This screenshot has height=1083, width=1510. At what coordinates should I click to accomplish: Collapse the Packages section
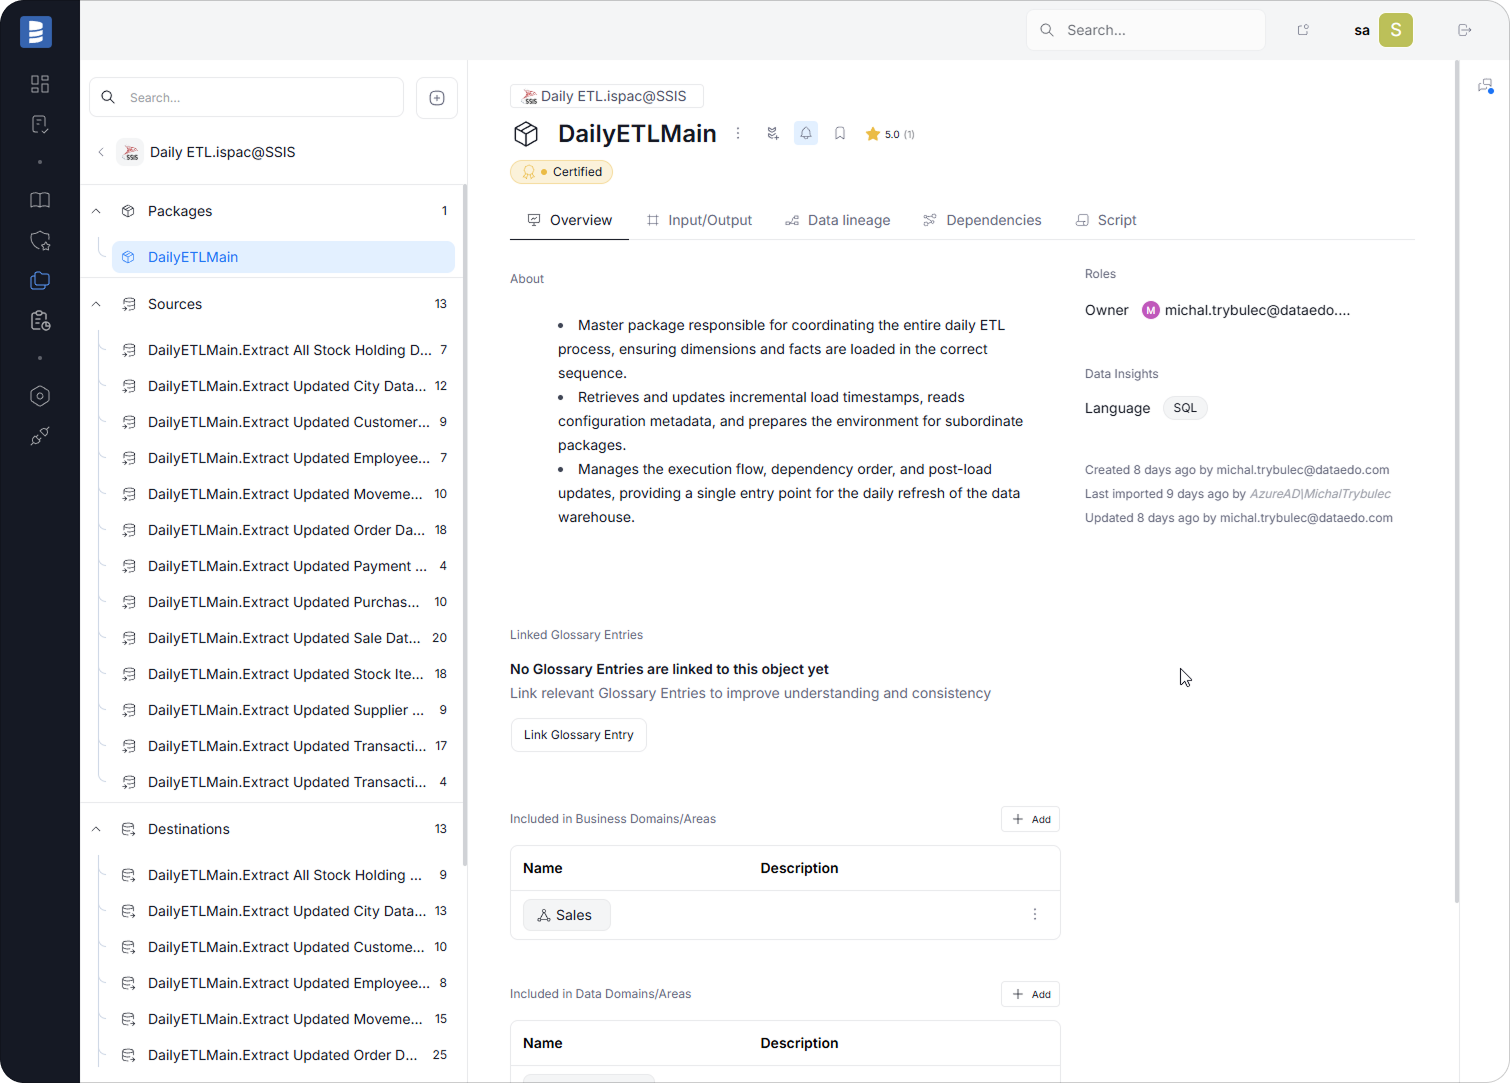(x=96, y=211)
